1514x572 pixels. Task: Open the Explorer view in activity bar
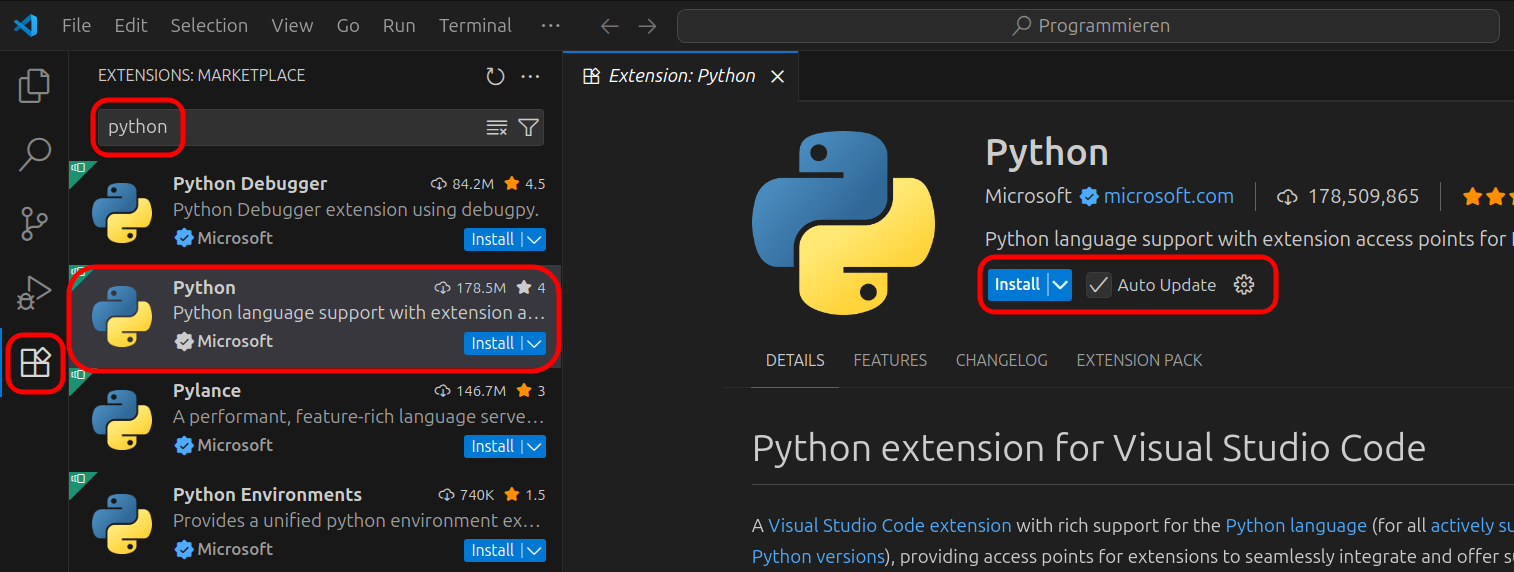click(34, 86)
